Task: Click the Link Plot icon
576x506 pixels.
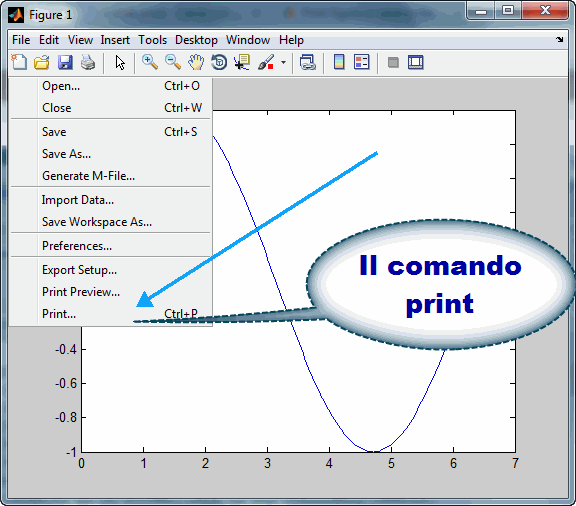Action: [308, 62]
